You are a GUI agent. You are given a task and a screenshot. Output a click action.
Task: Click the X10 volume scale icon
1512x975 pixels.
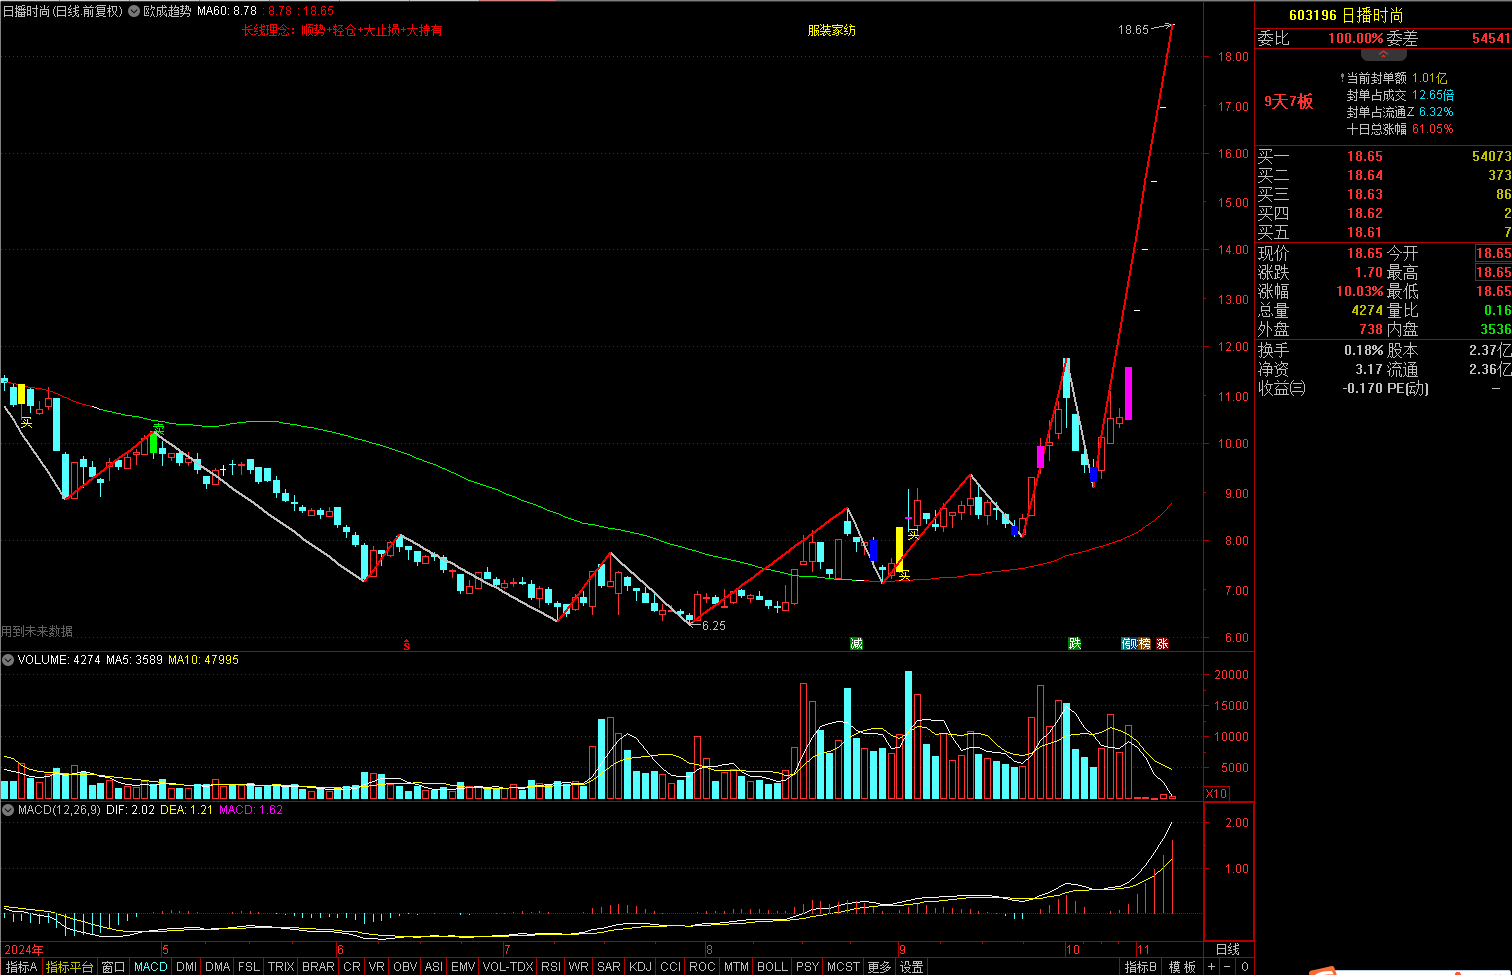pos(1216,793)
